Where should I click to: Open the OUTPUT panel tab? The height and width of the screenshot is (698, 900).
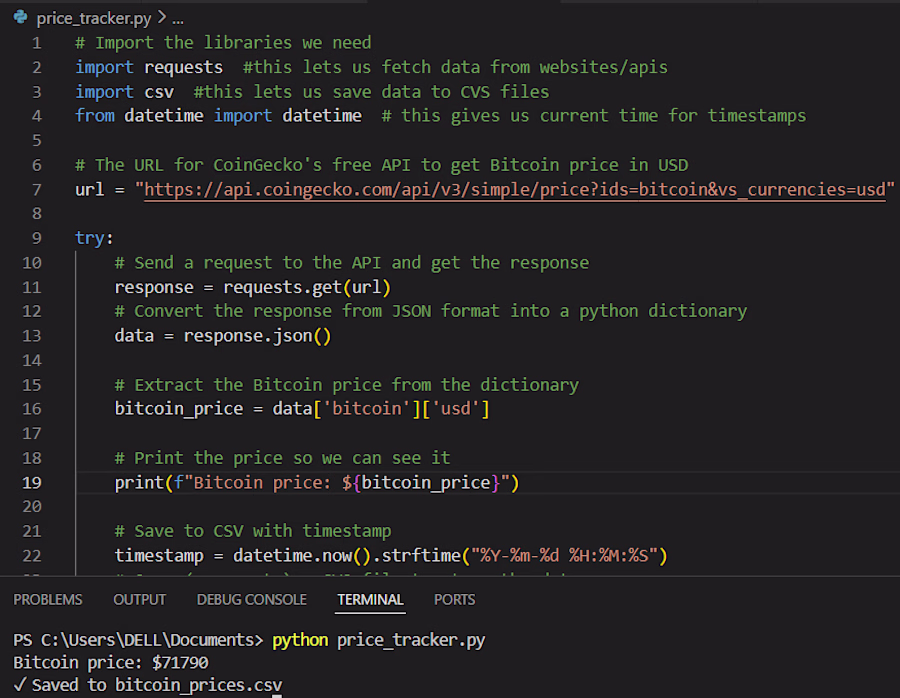click(139, 600)
